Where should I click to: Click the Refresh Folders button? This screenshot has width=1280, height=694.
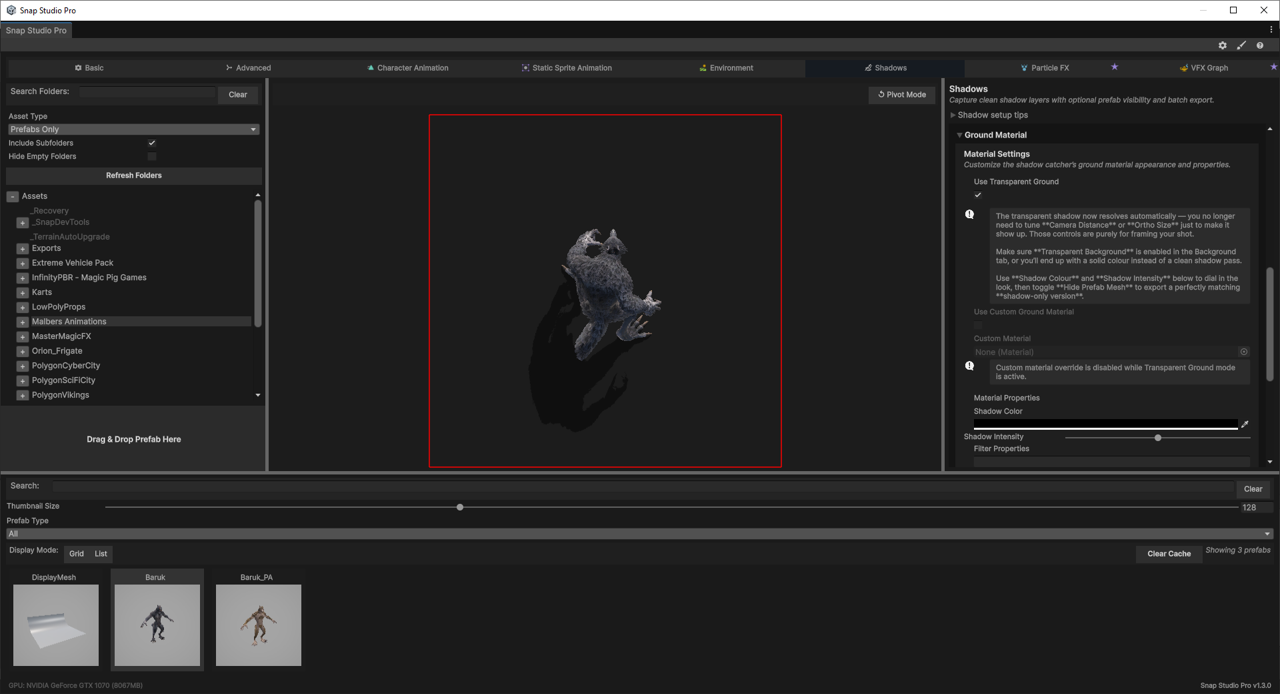pos(134,175)
